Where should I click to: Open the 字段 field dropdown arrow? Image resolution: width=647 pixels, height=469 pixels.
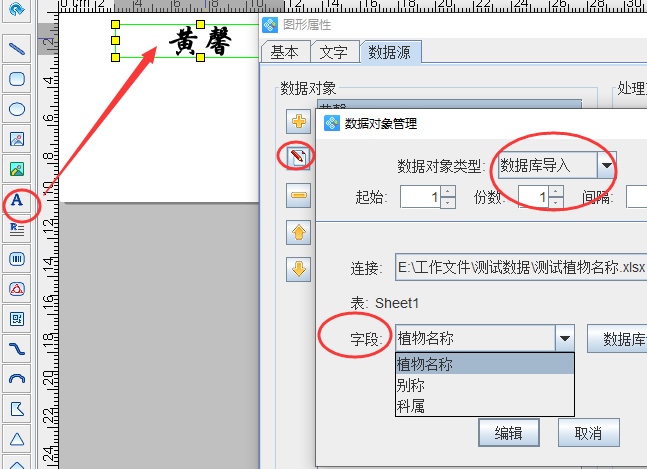(564, 338)
